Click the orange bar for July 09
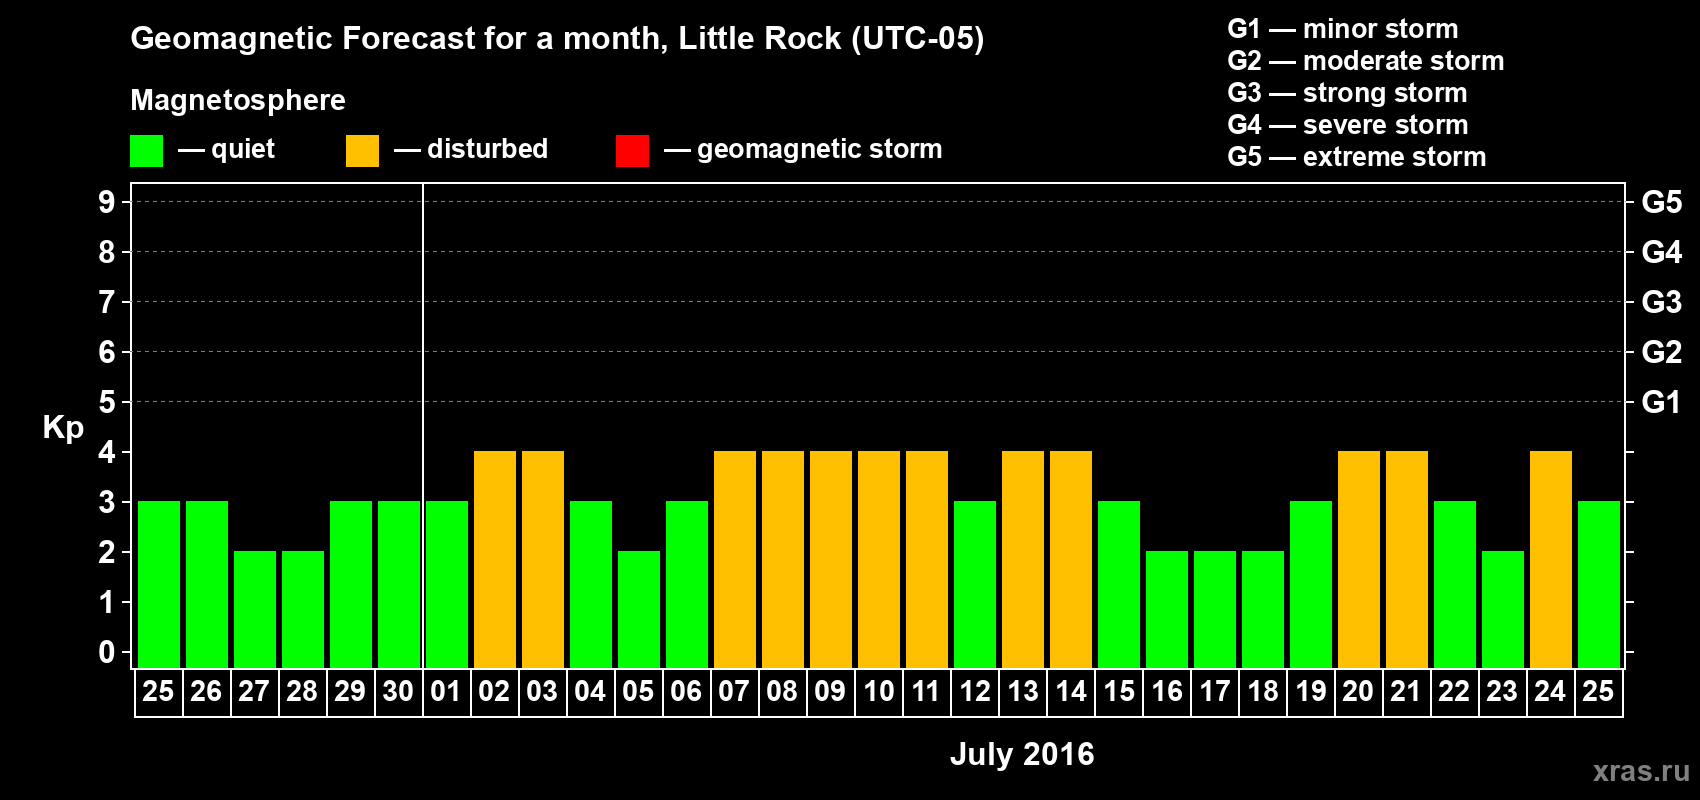The width and height of the screenshot is (1700, 800). [831, 559]
